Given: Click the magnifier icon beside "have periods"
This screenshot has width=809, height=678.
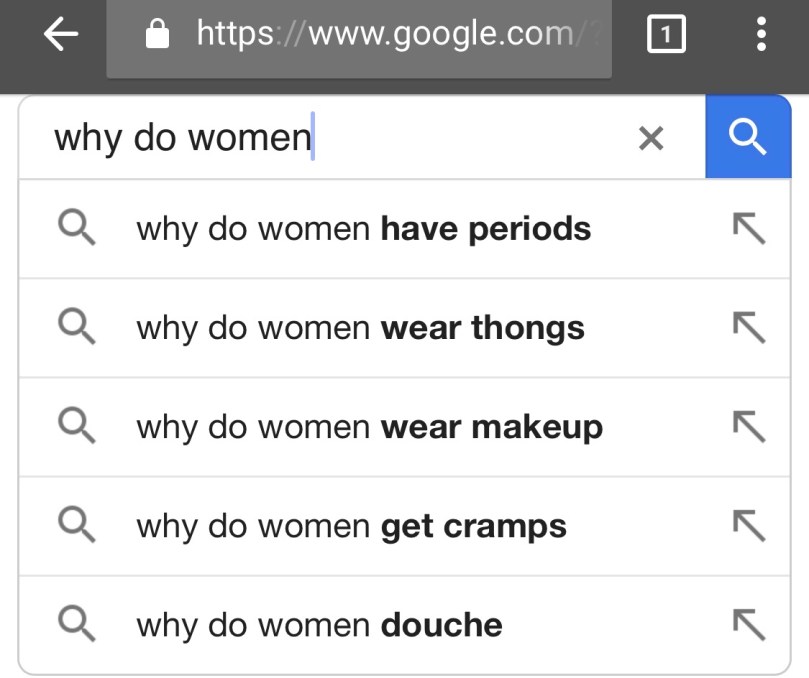Looking at the screenshot, I should [76, 229].
